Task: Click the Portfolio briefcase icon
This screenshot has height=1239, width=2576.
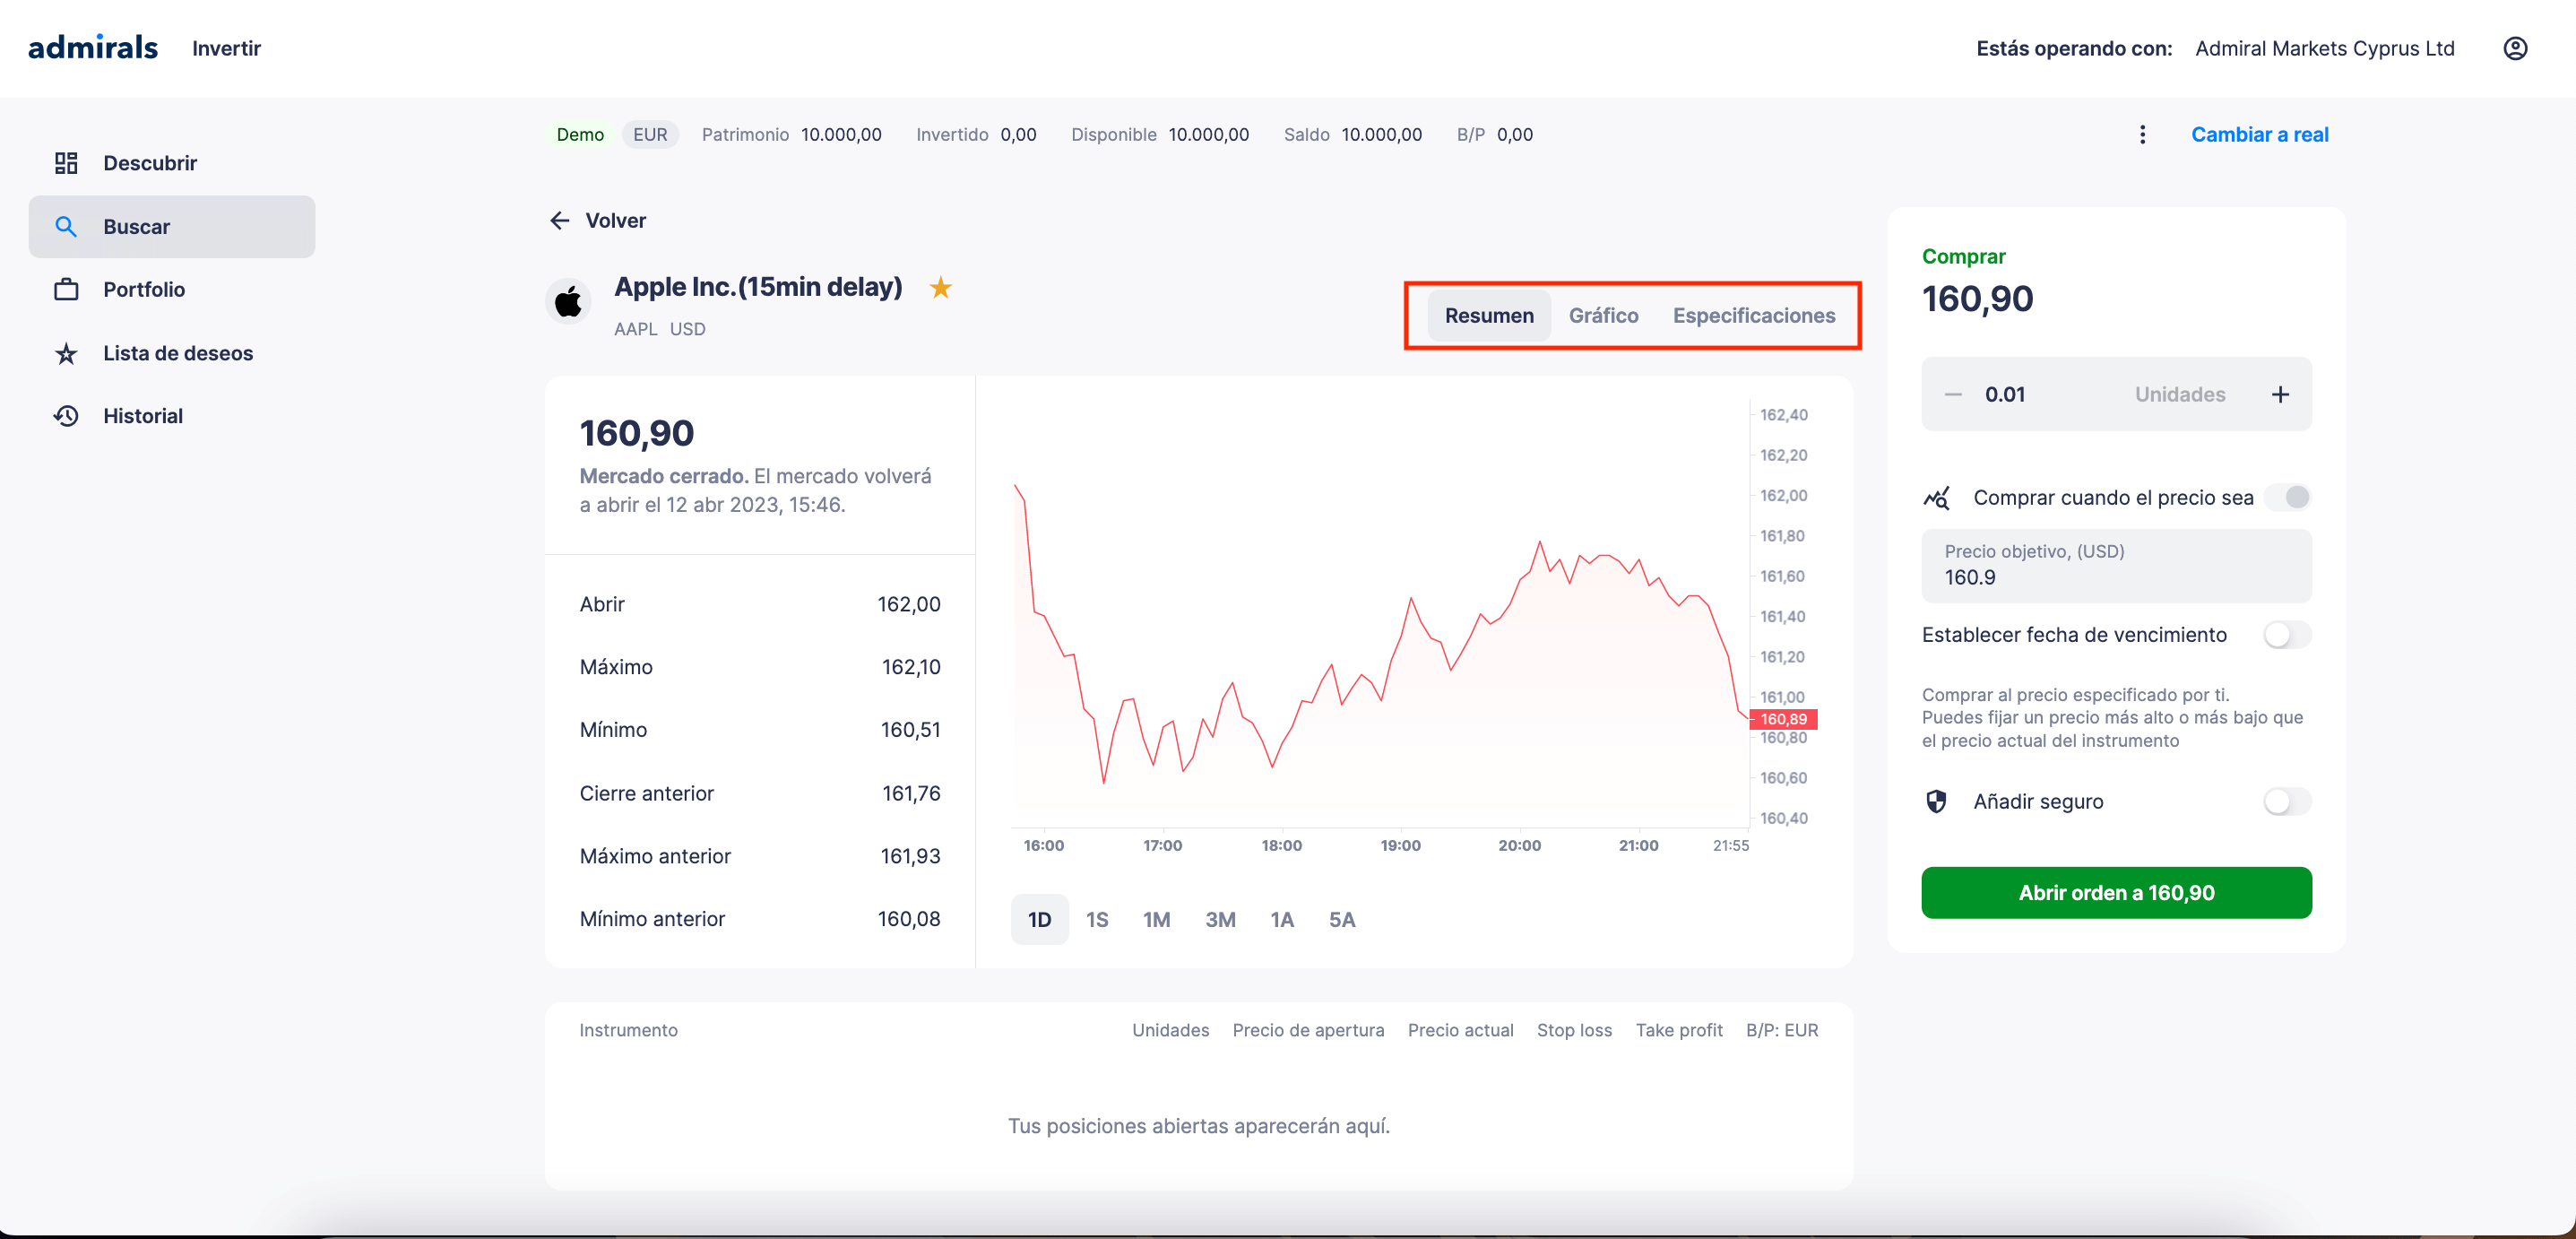Action: pyautogui.click(x=66, y=290)
